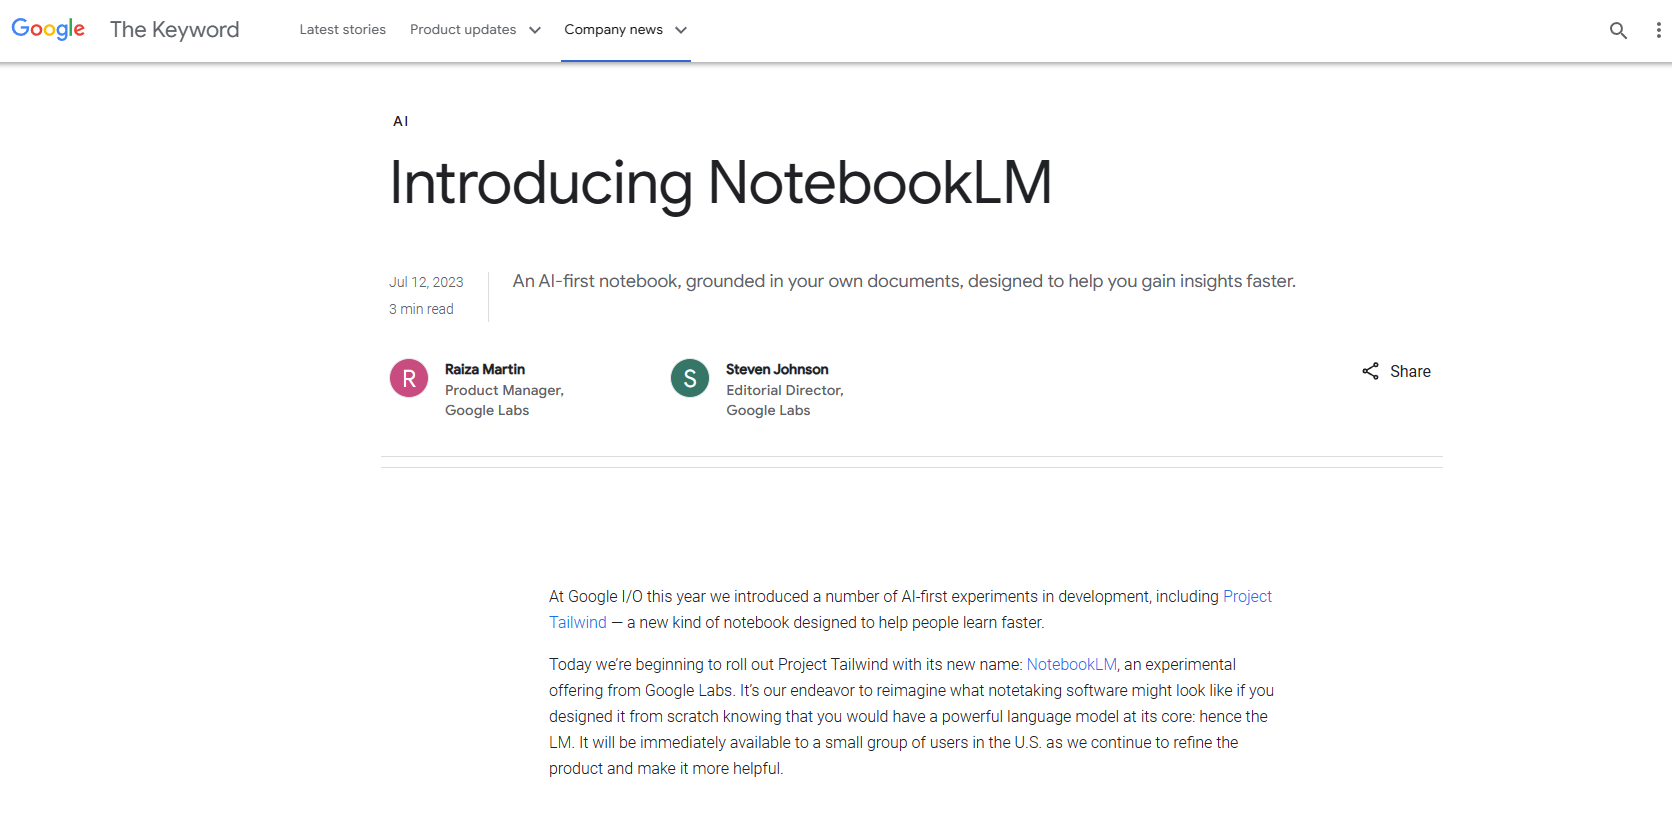The width and height of the screenshot is (1672, 822).
Task: Click author name Raiza Martin
Action: [485, 369]
